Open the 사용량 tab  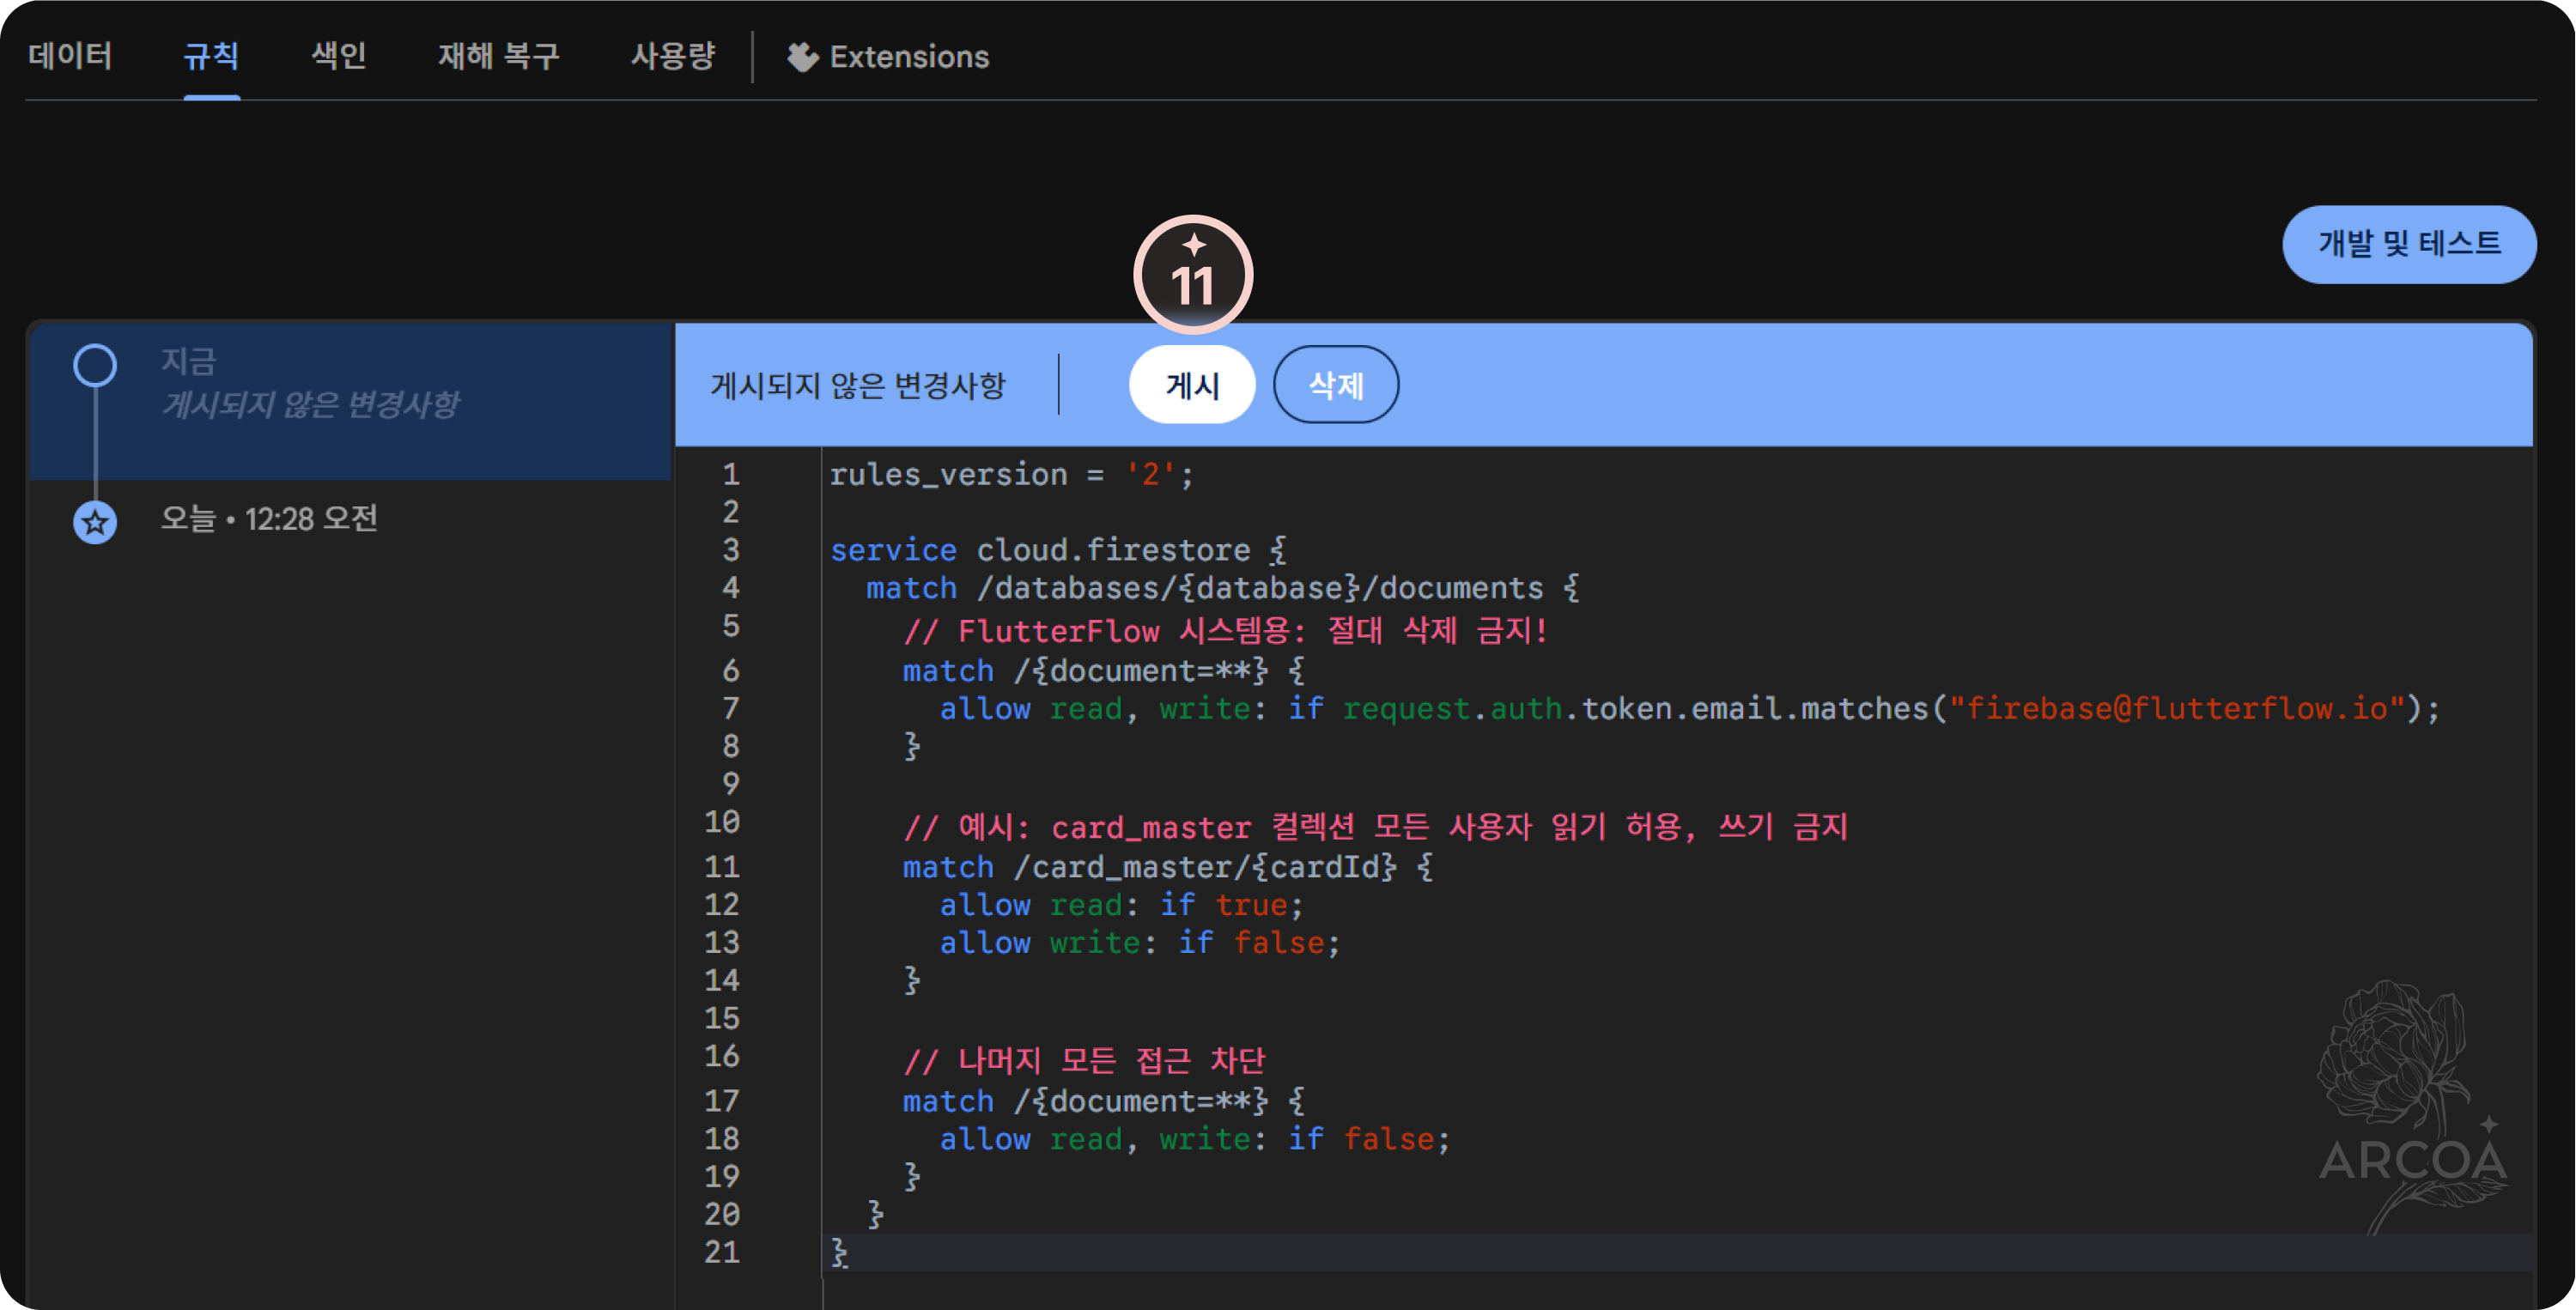point(673,56)
